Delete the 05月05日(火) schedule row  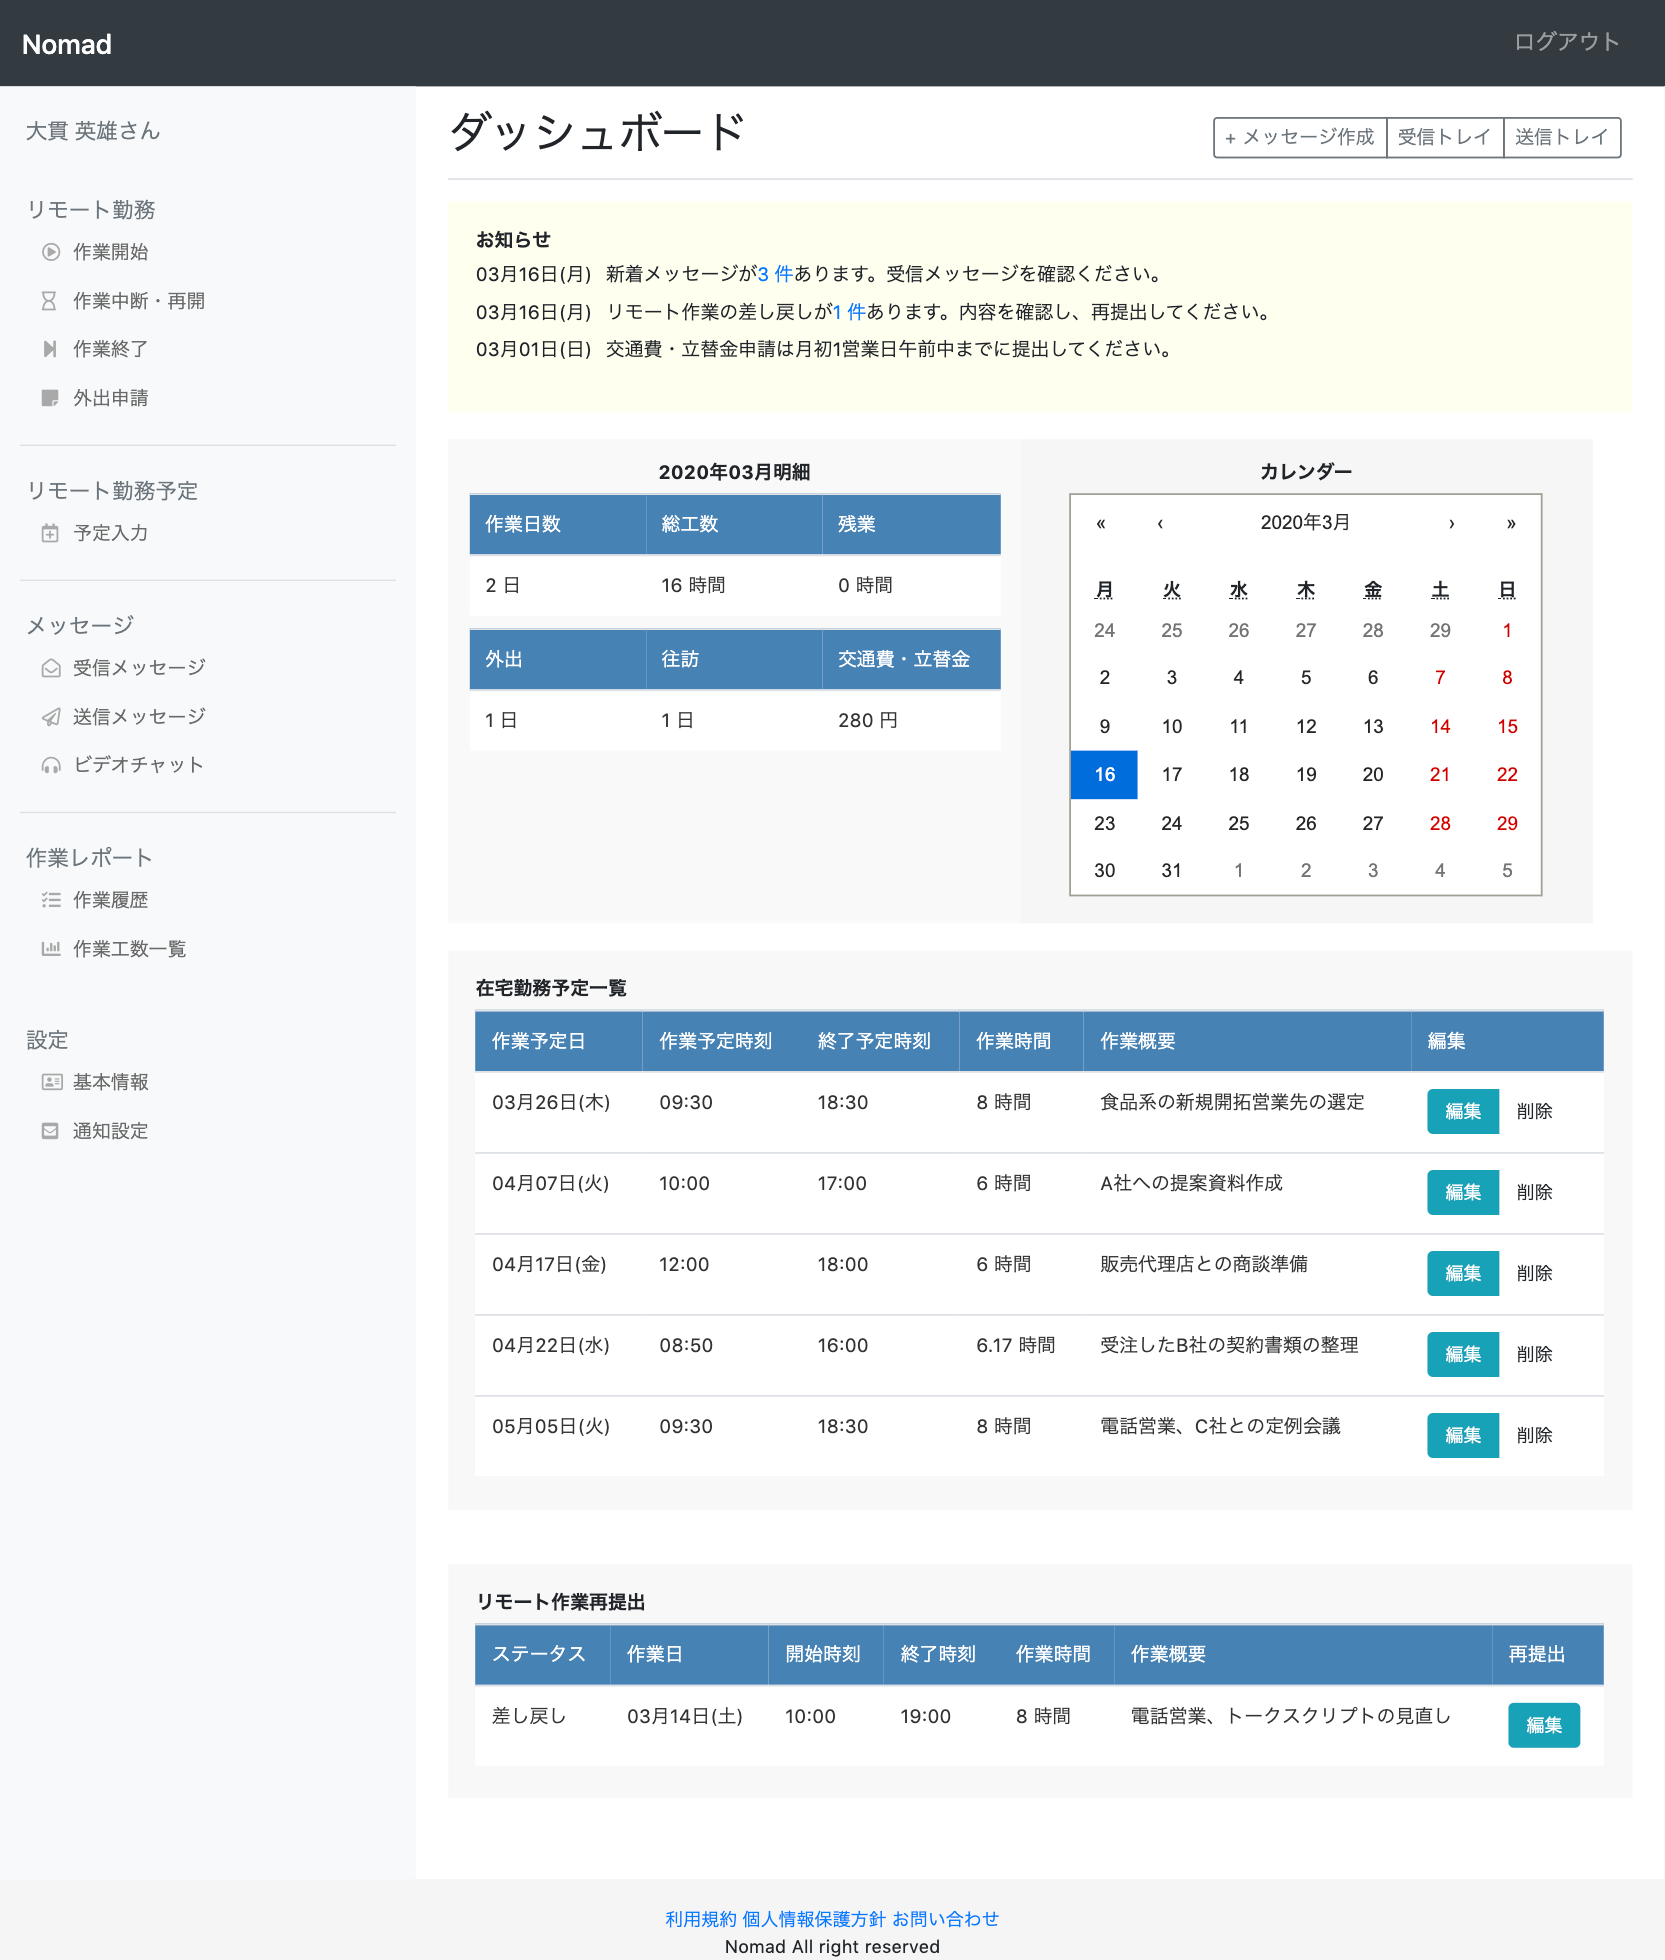click(x=1534, y=1435)
